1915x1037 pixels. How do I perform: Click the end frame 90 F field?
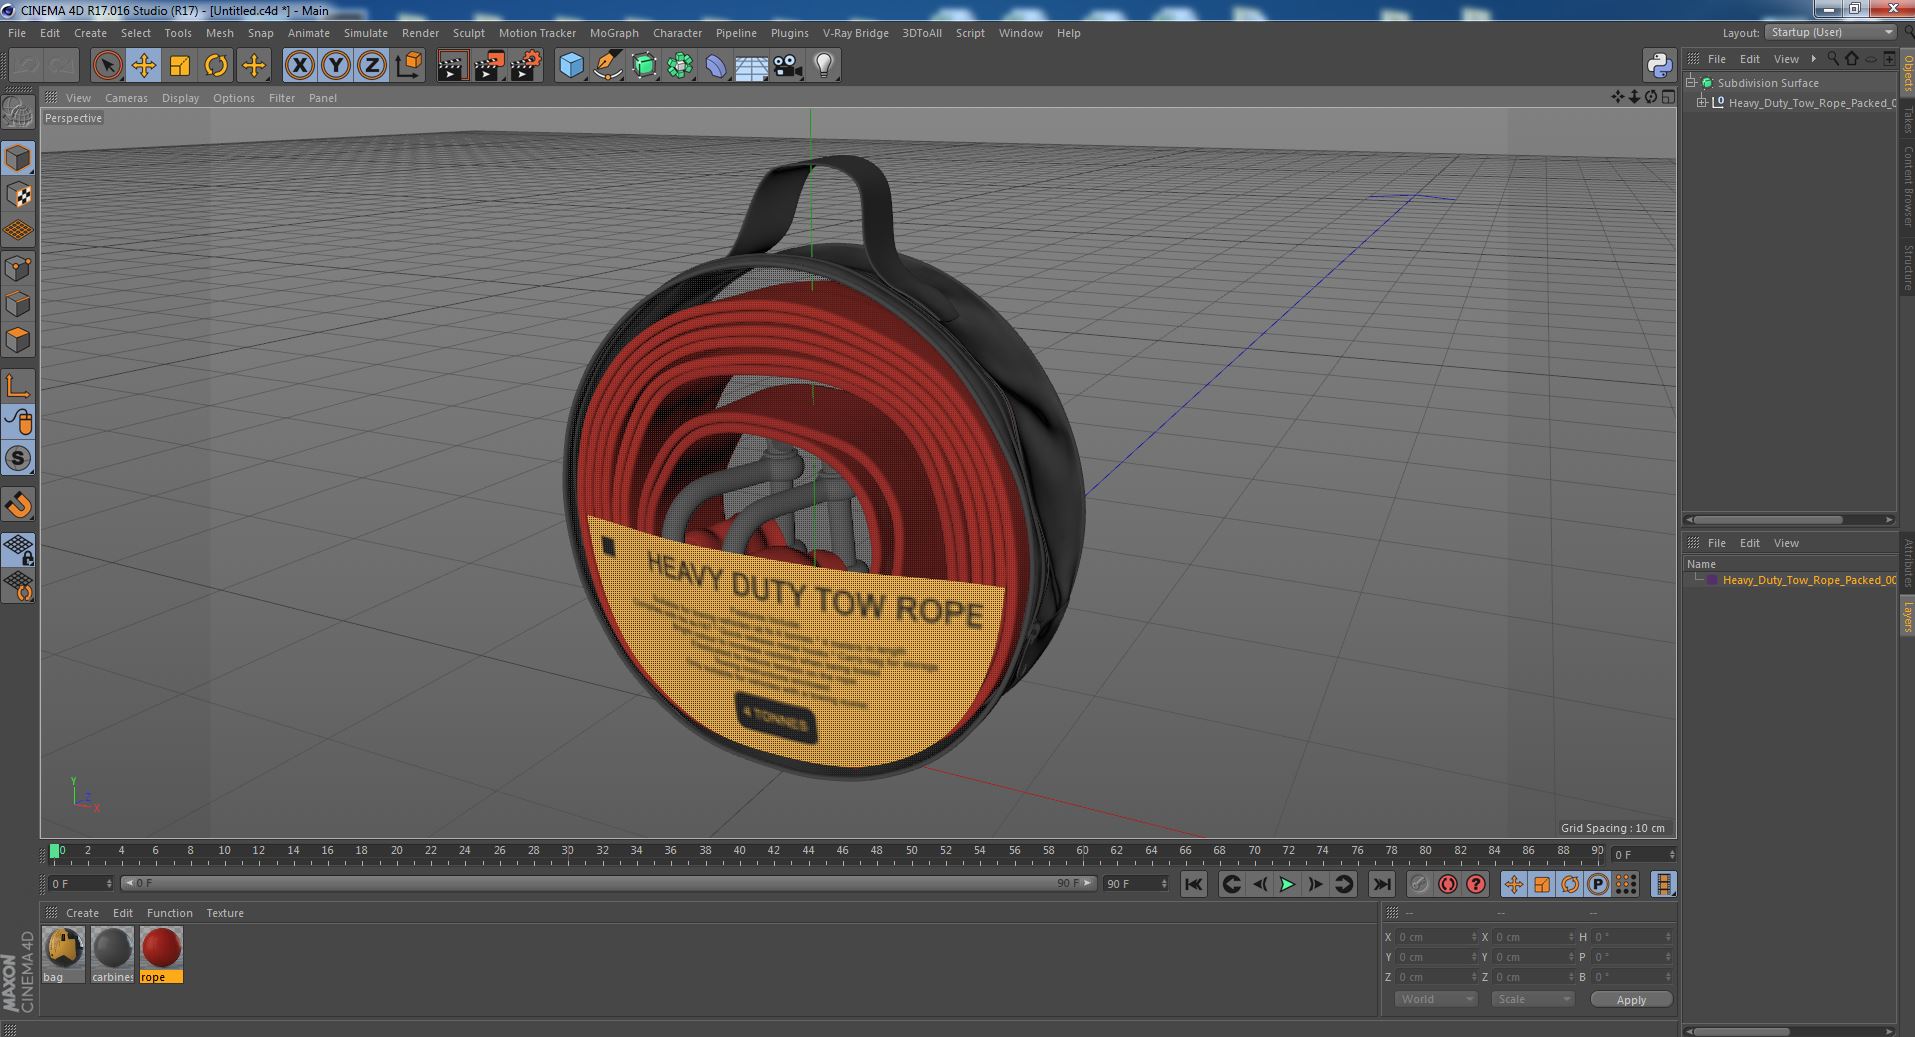click(1135, 884)
